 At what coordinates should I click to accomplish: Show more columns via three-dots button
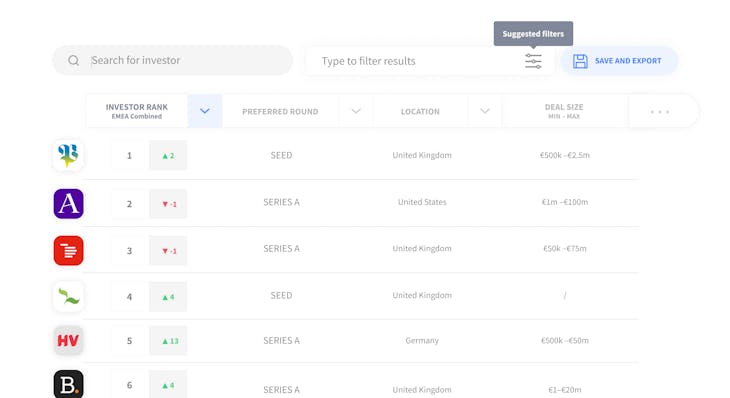(660, 112)
